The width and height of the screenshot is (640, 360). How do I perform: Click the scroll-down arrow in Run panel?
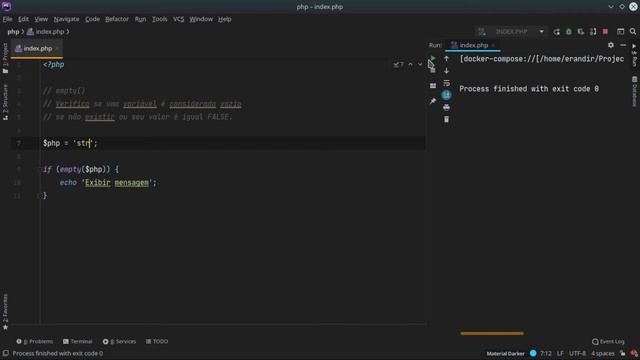pos(446,71)
